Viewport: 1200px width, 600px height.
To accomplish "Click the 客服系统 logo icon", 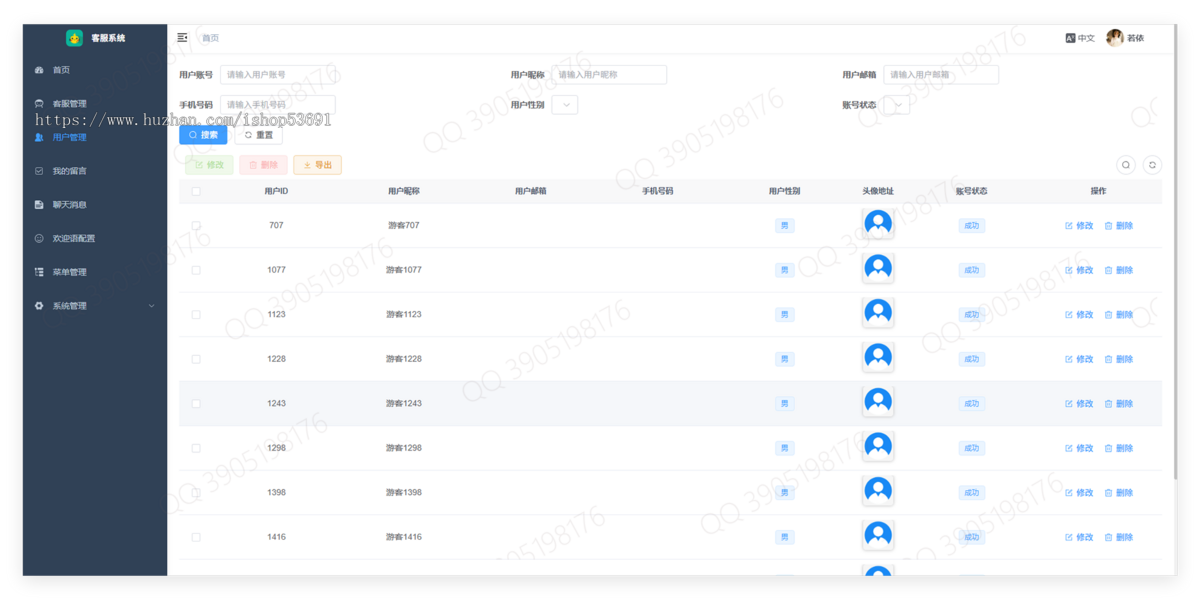I will coord(74,38).
